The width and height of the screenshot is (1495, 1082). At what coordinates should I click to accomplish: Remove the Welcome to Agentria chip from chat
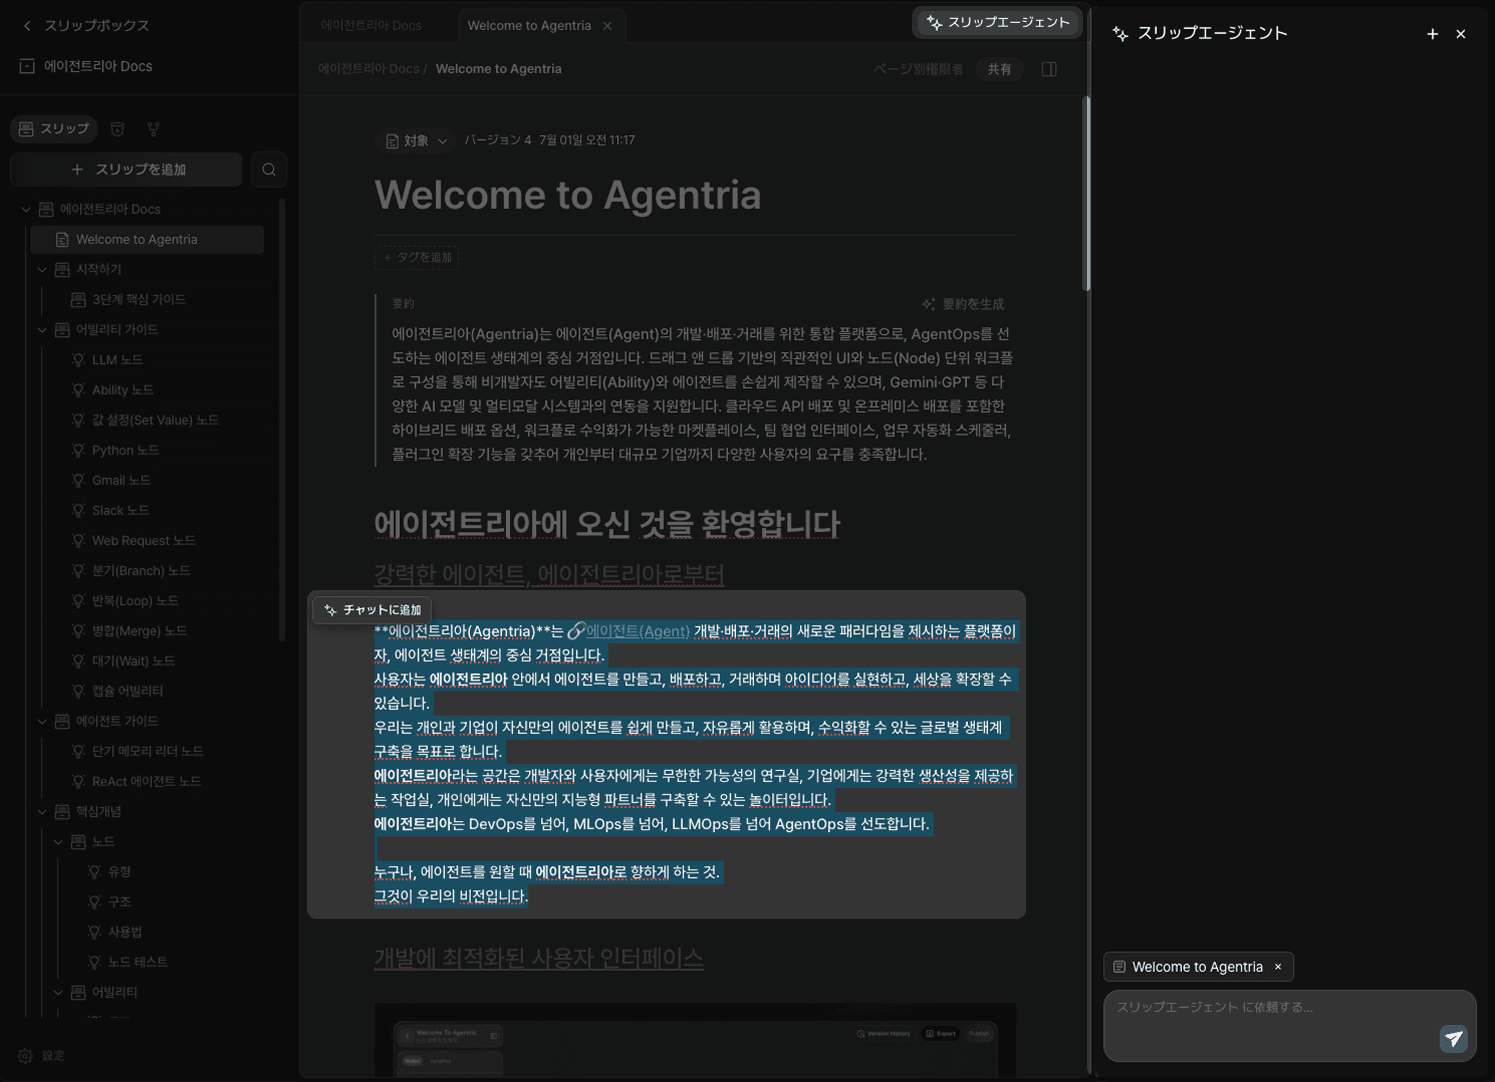click(x=1278, y=967)
